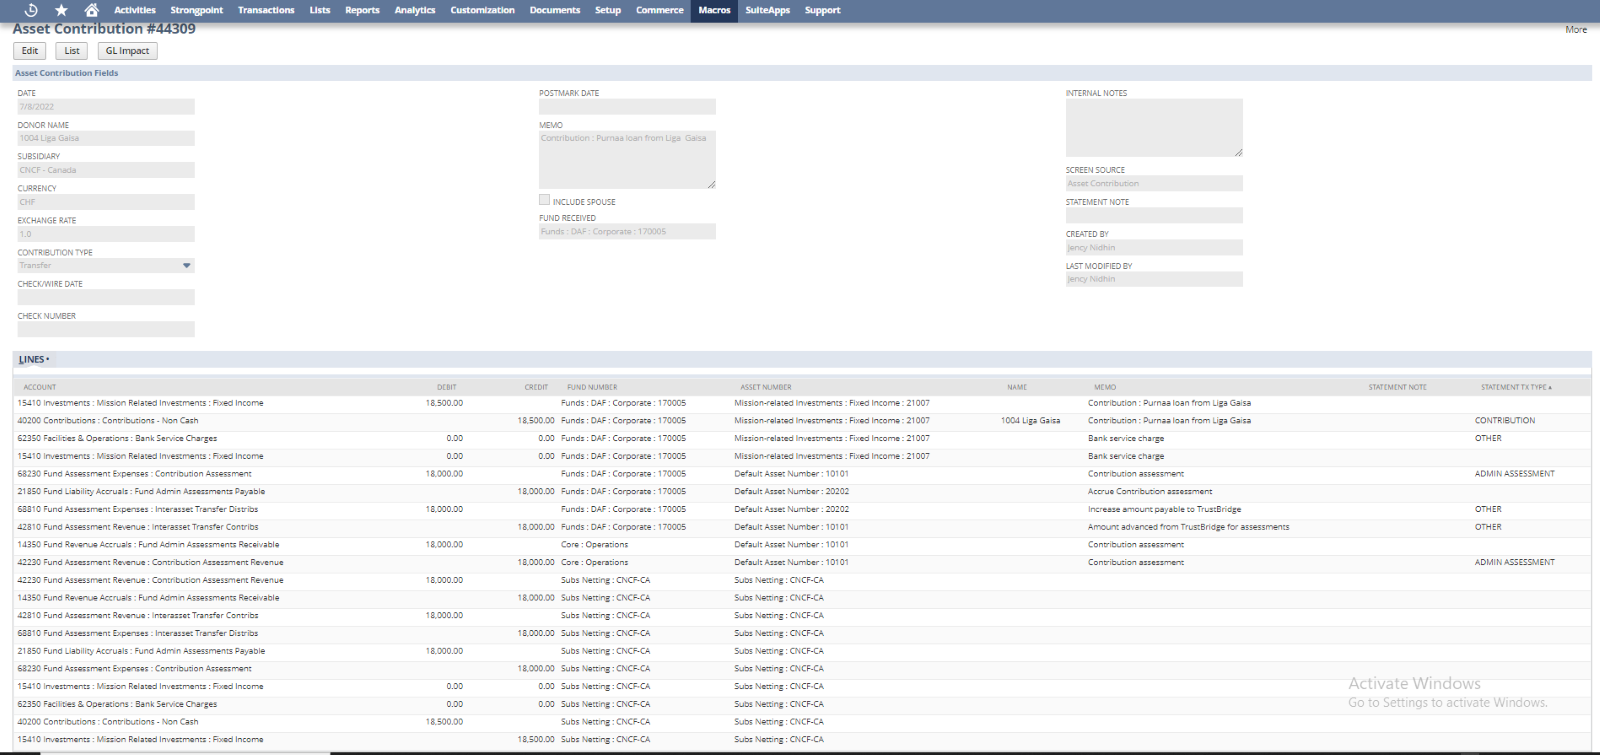Select the Lines subtab
The image size is (1600, 755).
(x=32, y=360)
